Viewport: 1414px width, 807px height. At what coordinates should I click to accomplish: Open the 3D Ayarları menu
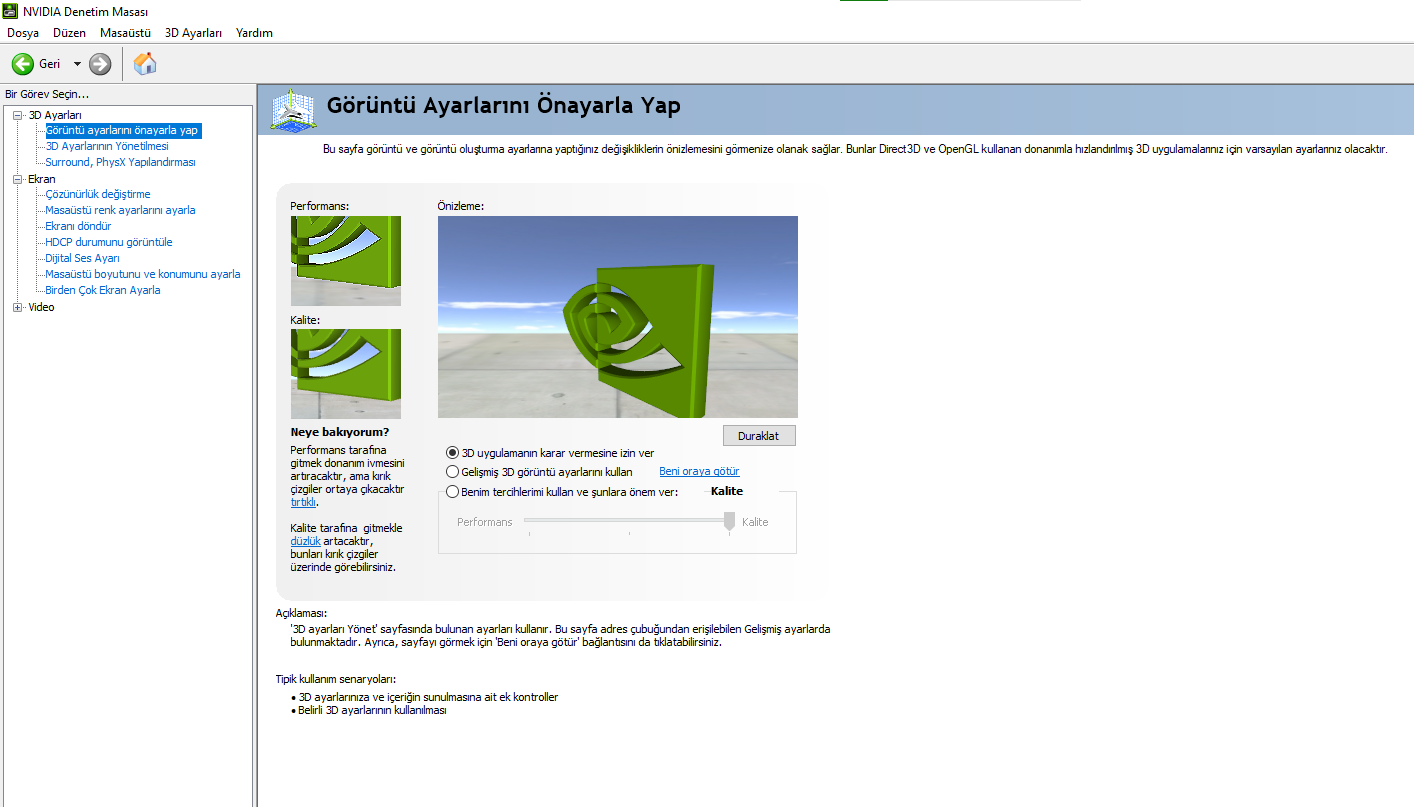point(193,33)
